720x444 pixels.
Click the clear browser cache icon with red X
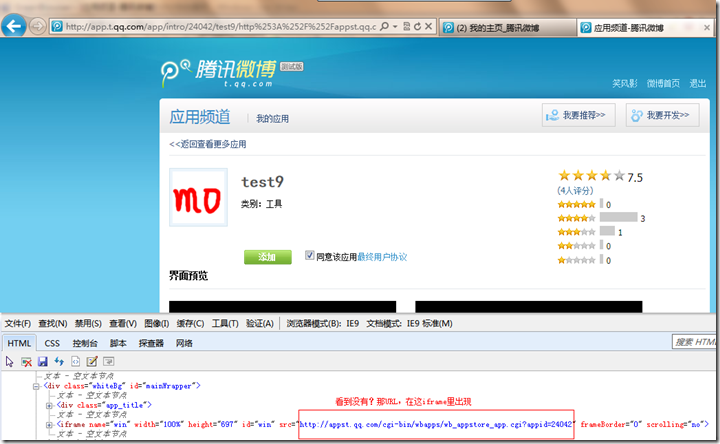(x=26, y=362)
